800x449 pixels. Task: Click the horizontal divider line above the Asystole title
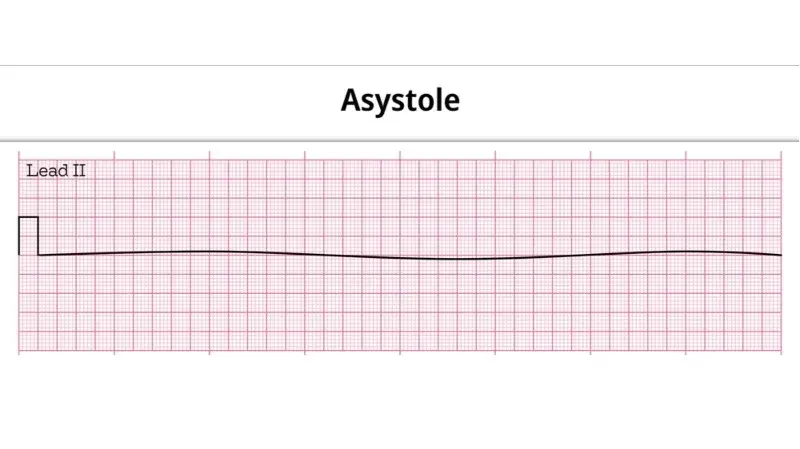tap(399, 65)
